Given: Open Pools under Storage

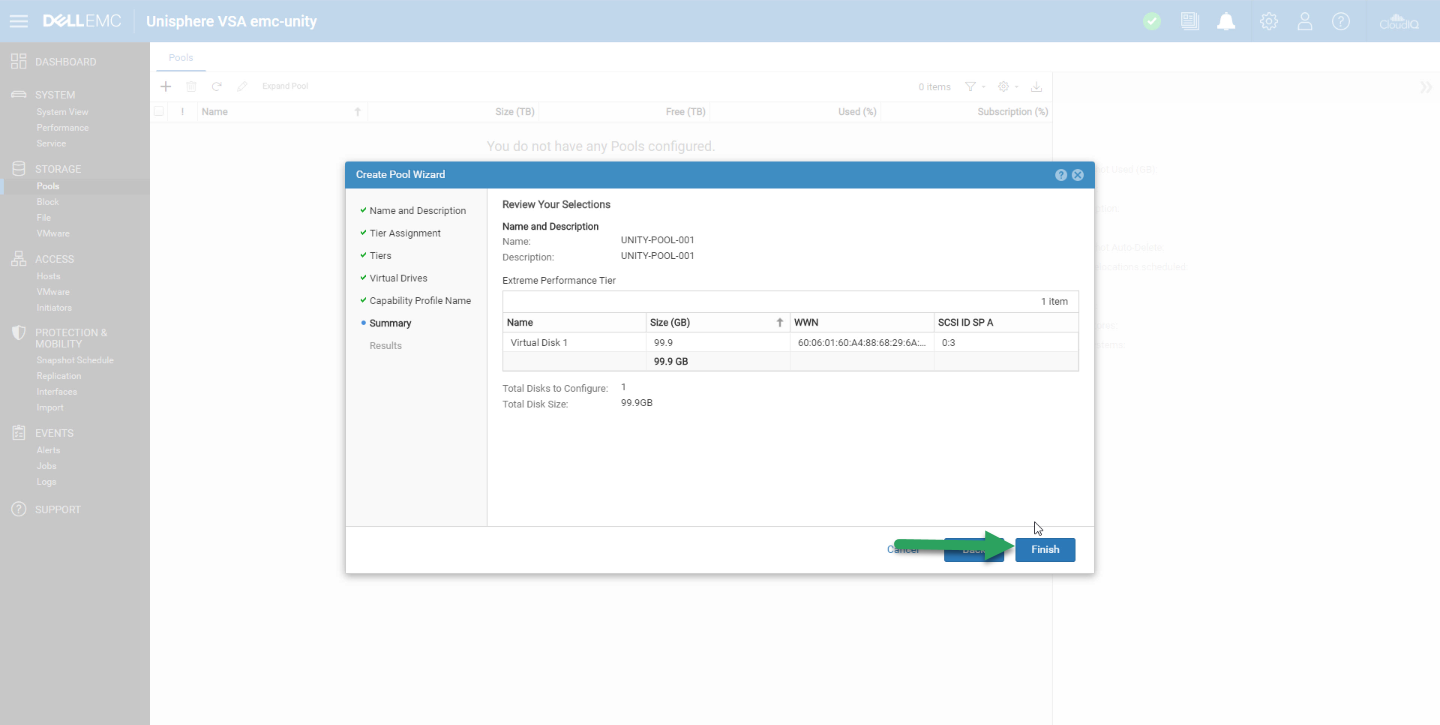Looking at the screenshot, I should pos(48,186).
